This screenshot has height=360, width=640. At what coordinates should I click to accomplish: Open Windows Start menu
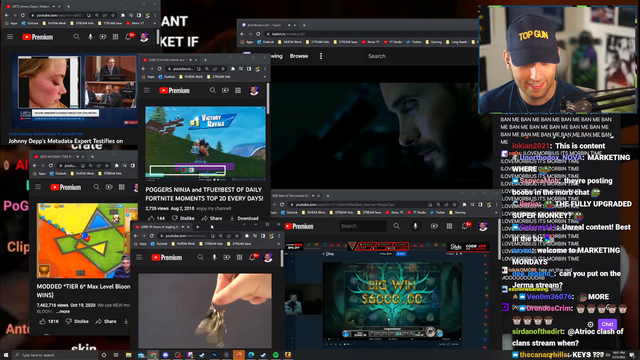pyautogui.click(x=6, y=355)
